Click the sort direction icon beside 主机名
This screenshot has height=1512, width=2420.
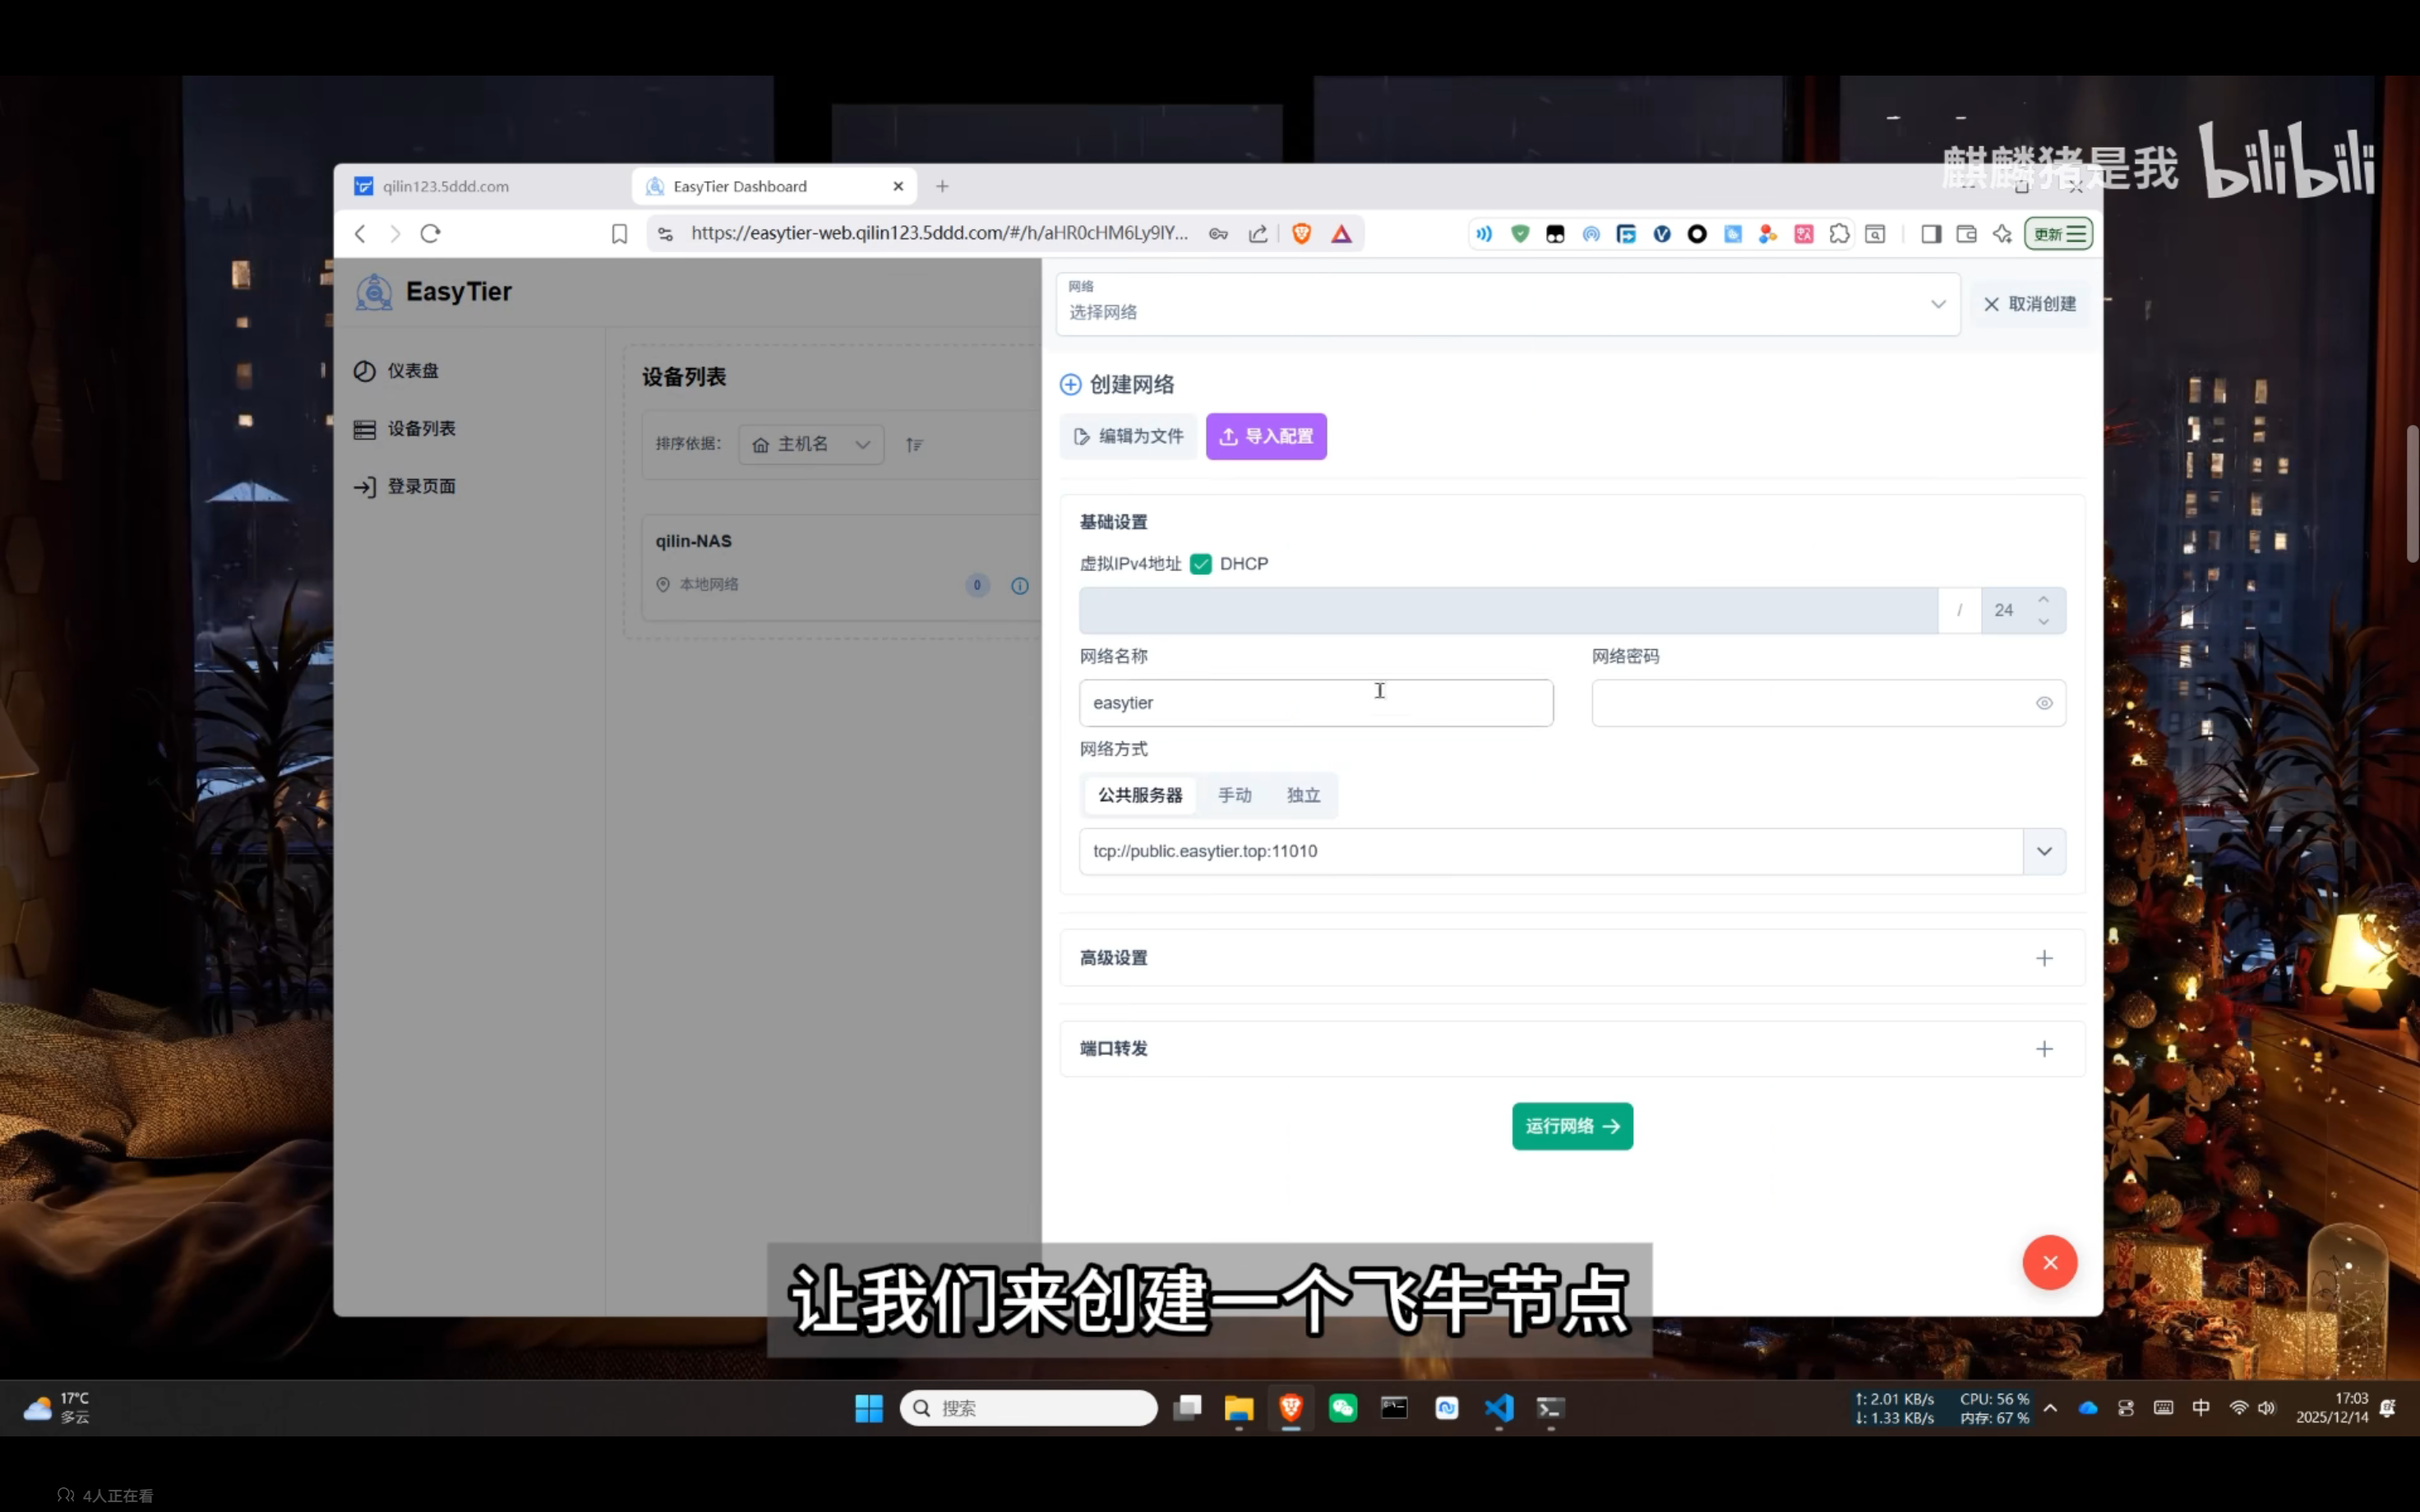coord(913,444)
